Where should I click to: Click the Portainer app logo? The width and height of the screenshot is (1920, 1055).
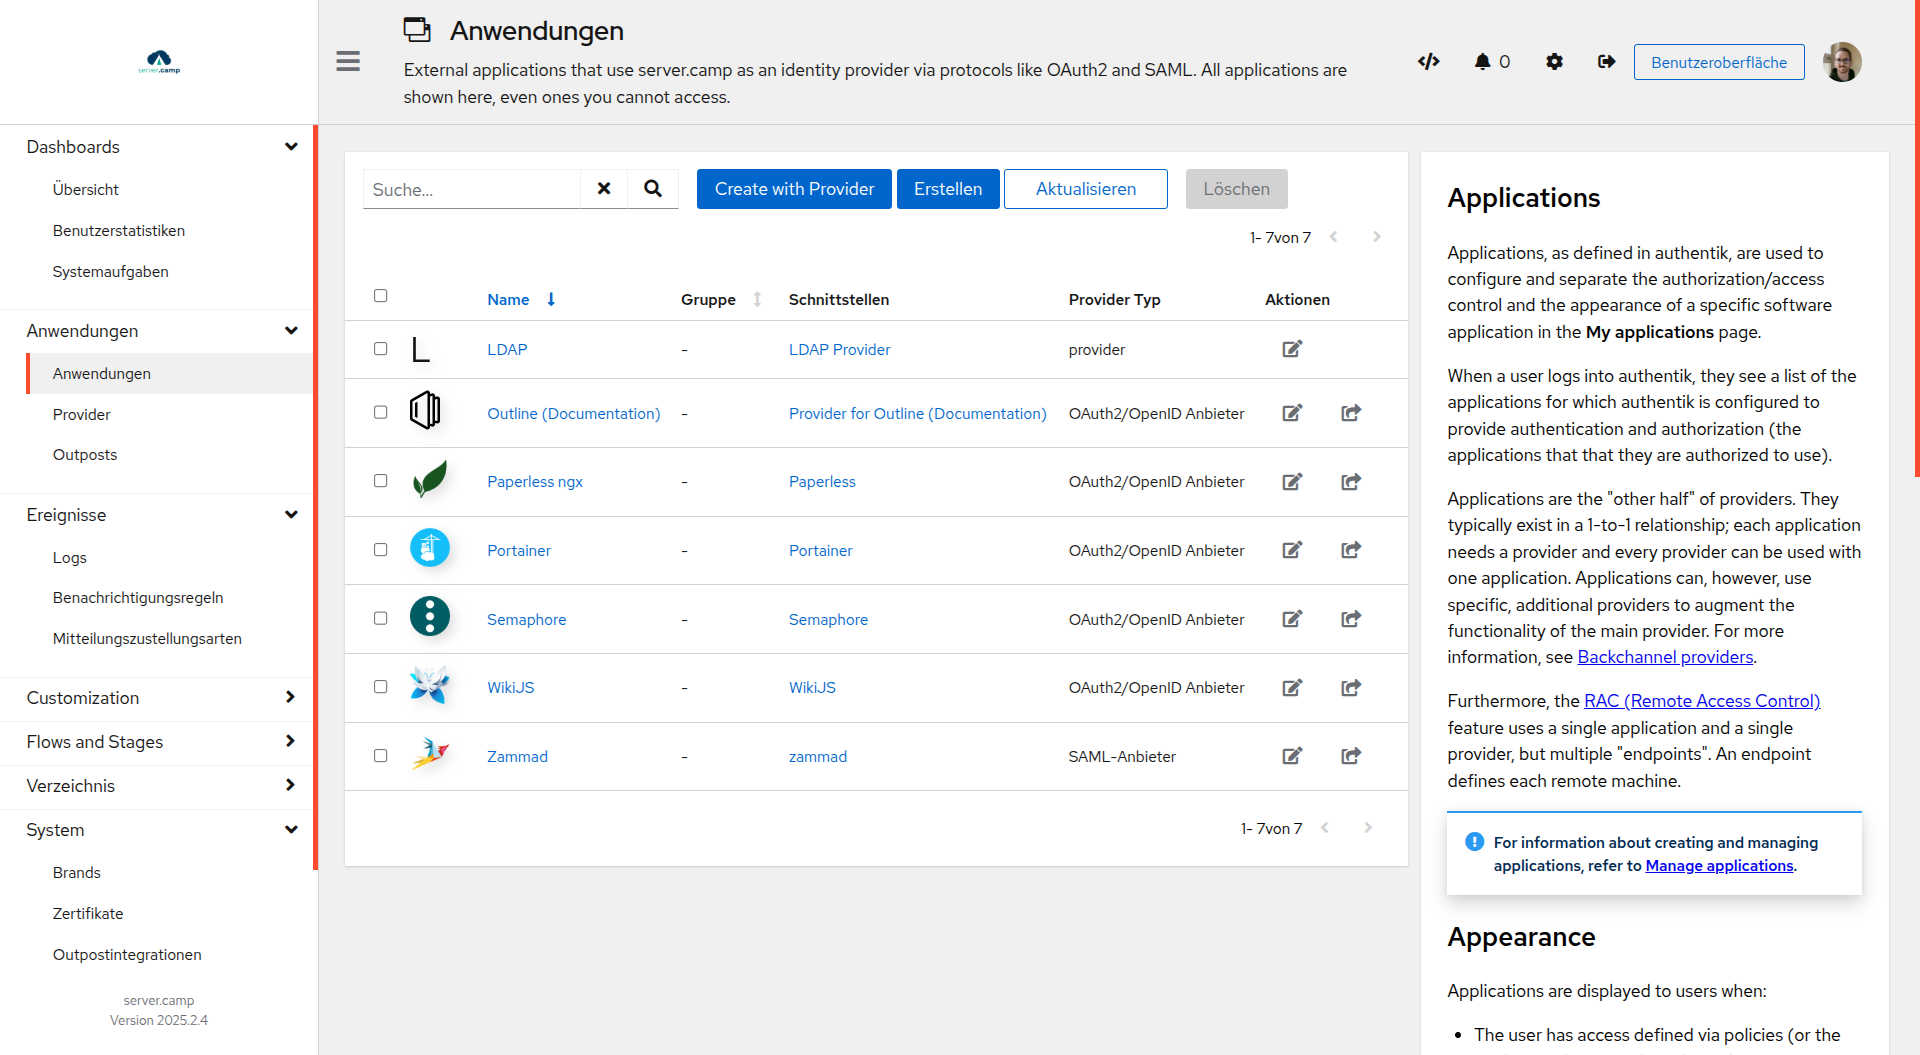coord(430,548)
